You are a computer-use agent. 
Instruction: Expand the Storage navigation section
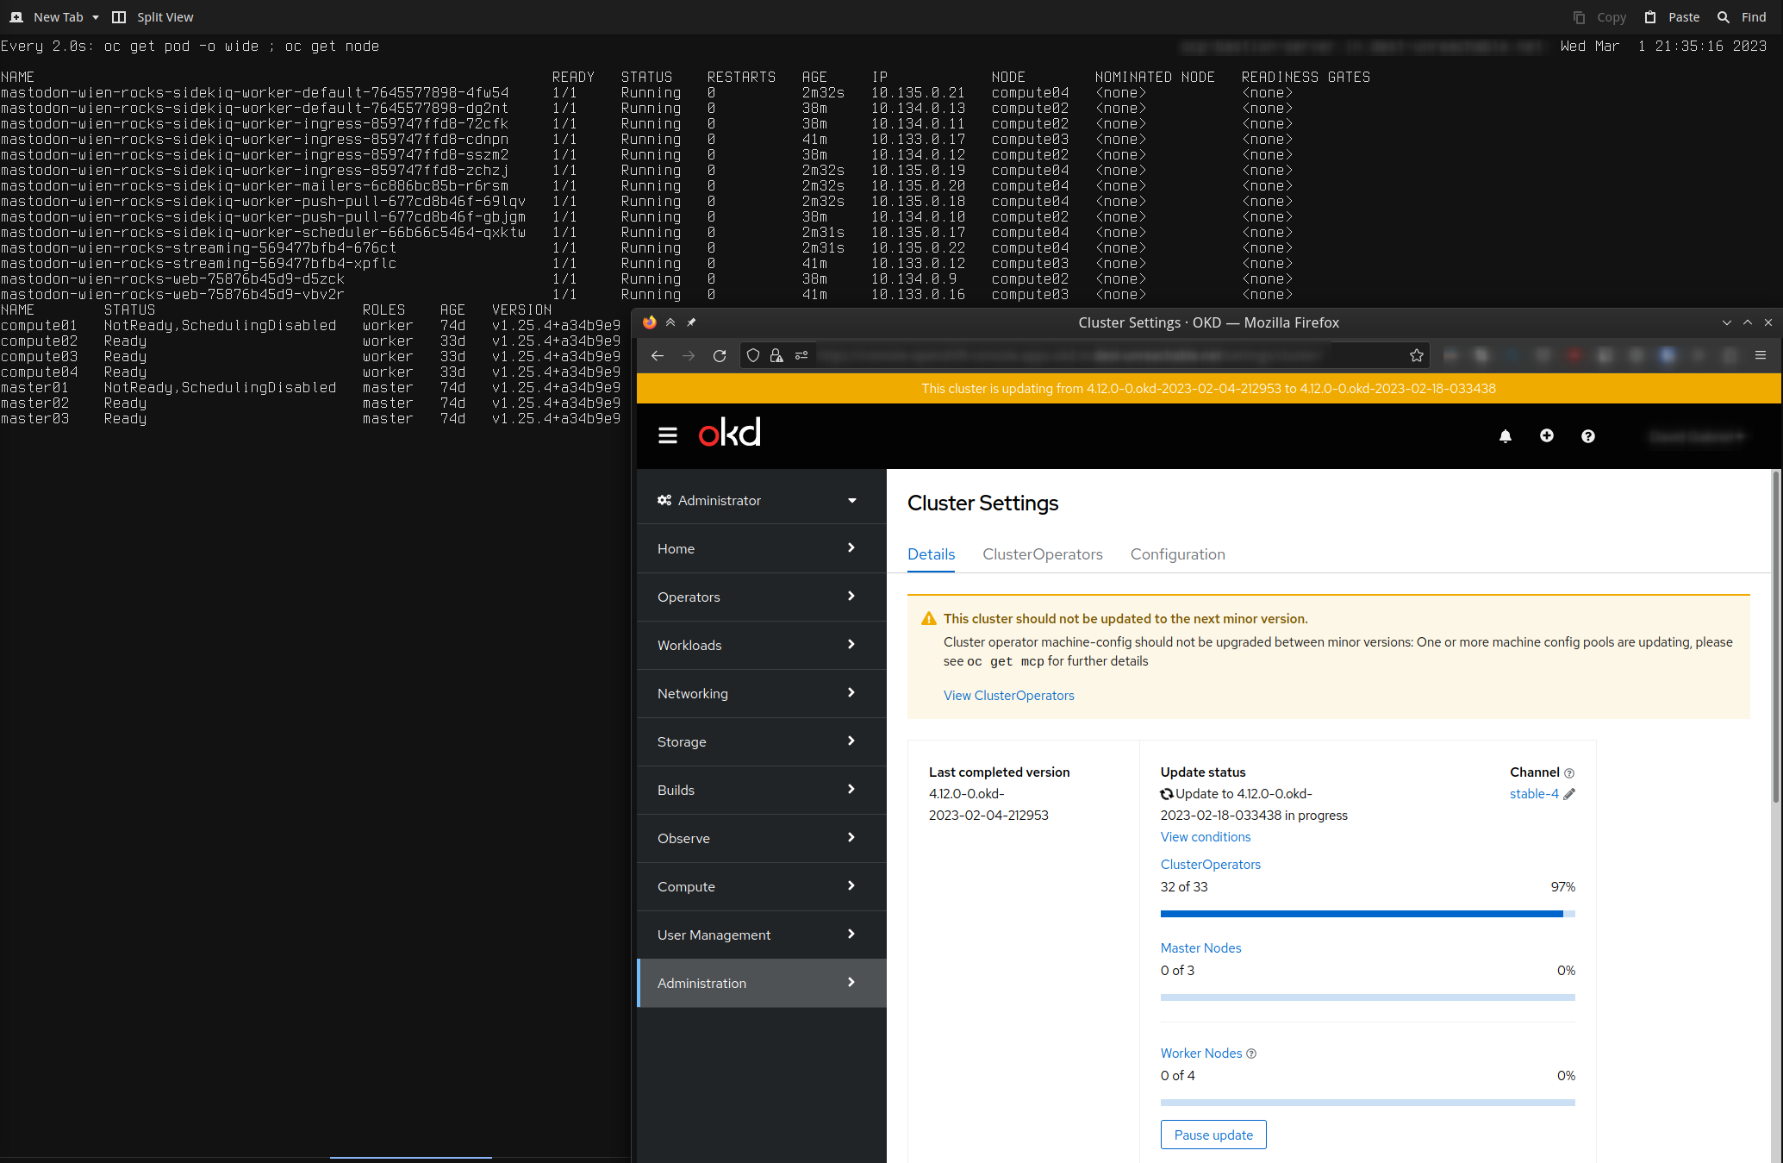pyautogui.click(x=761, y=742)
